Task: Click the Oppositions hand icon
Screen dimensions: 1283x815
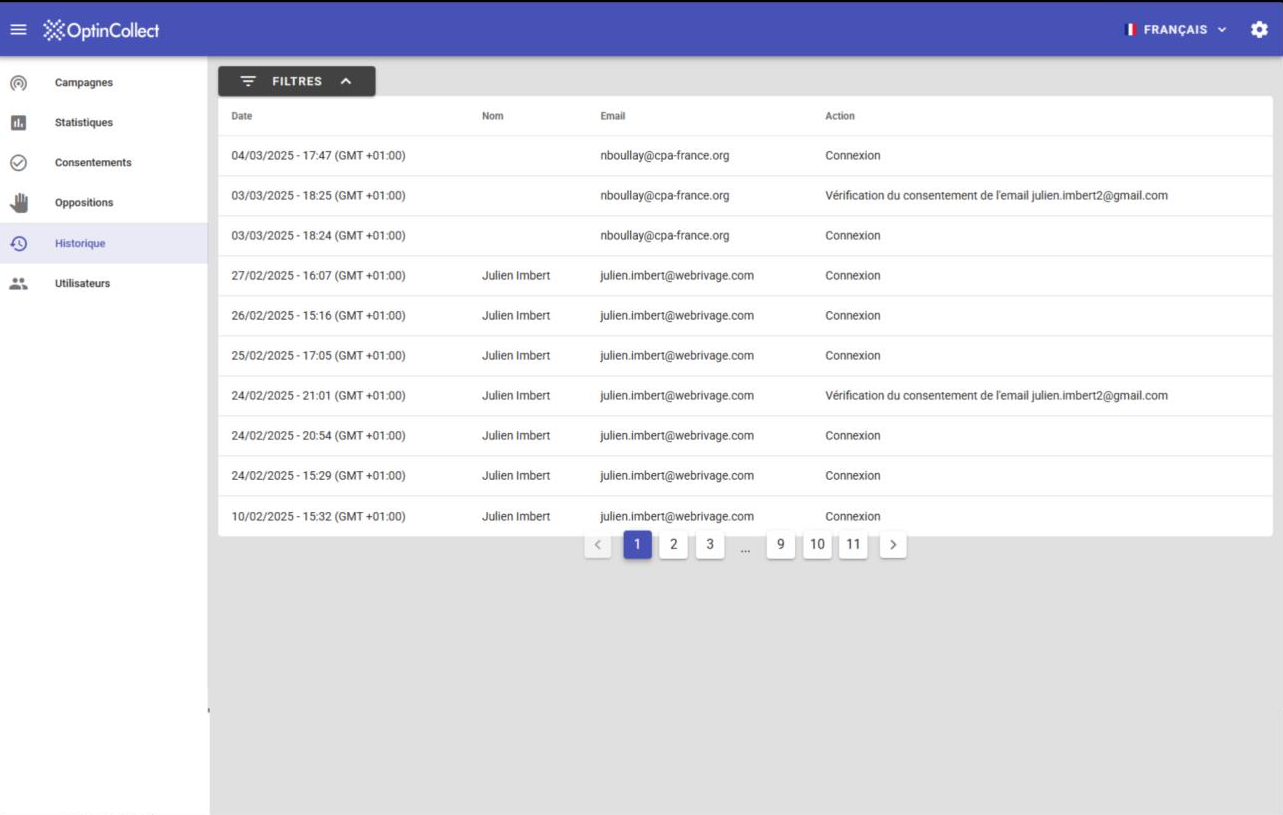Action: coord(18,203)
